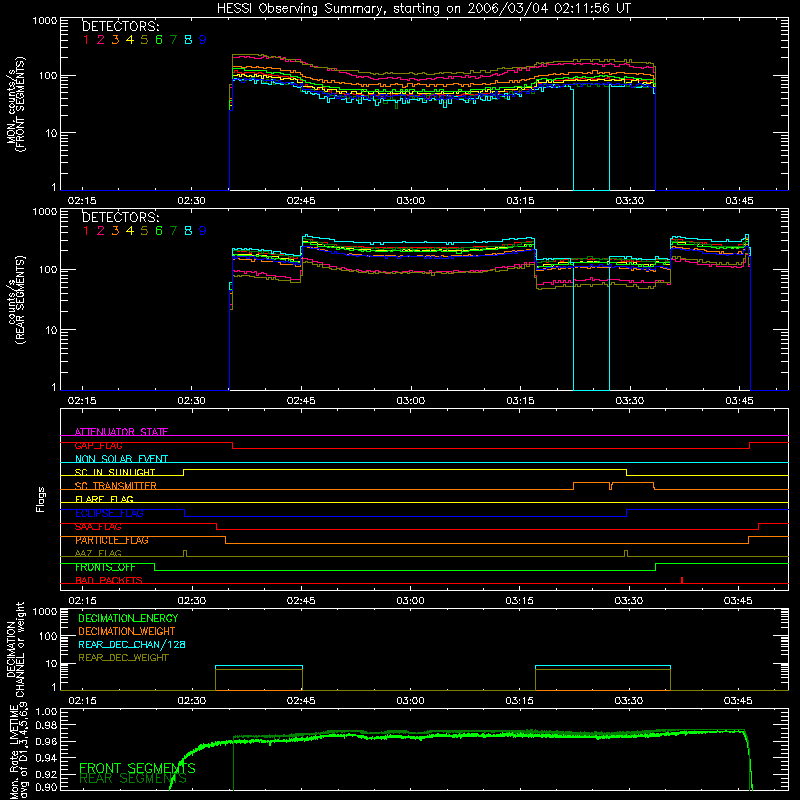This screenshot has height=800, width=800.
Task: Pick detector 3 in rear segments legend
Action: [115, 231]
